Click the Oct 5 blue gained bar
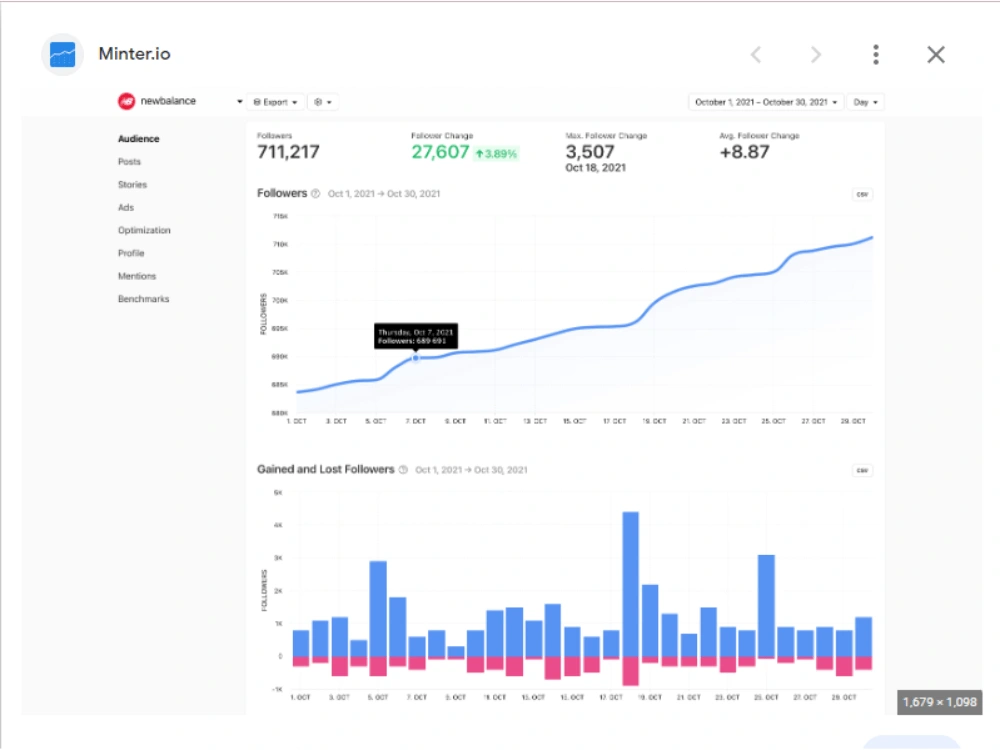 click(x=378, y=609)
